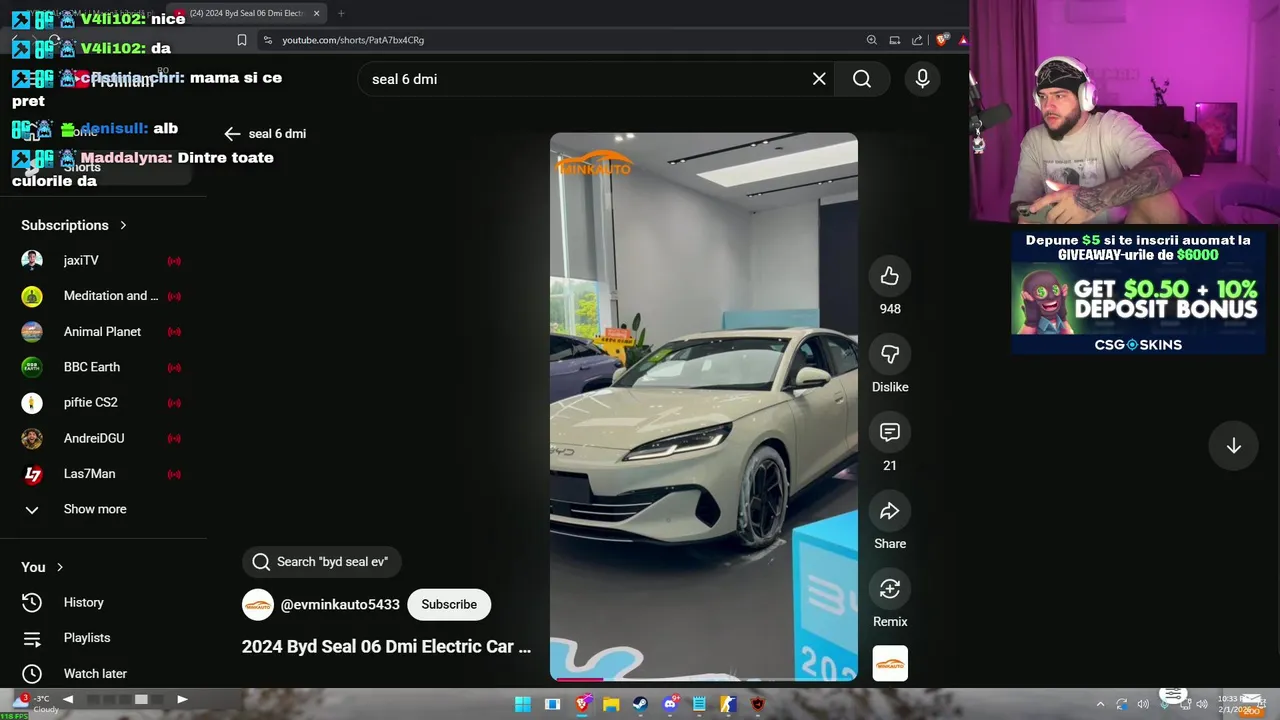
Task: Click the Search "byd seal ev" chip
Action: click(x=321, y=562)
